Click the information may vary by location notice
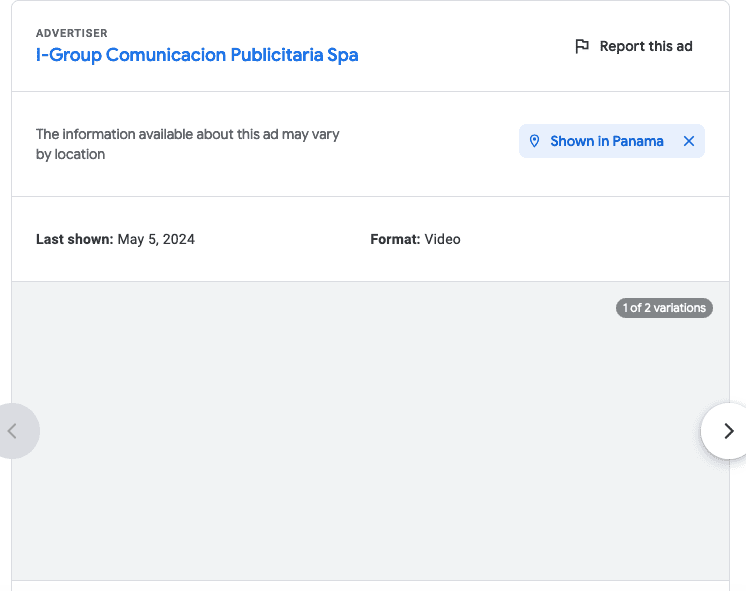This screenshot has height=591, width=746. coord(187,144)
